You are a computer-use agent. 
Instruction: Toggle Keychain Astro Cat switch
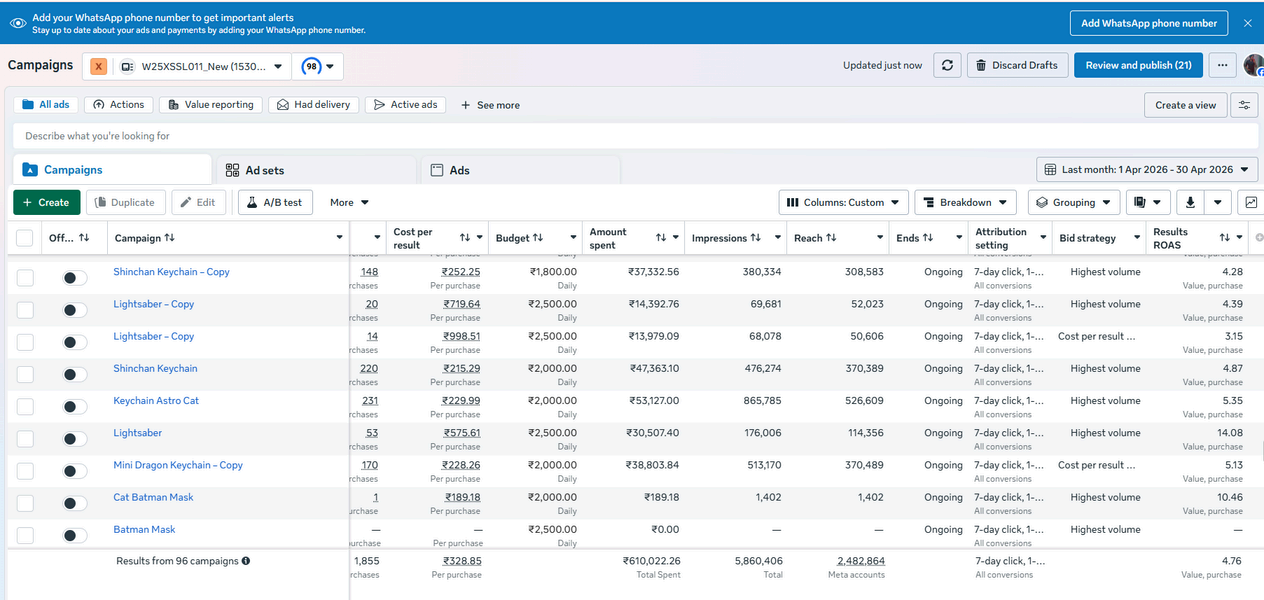coord(75,406)
